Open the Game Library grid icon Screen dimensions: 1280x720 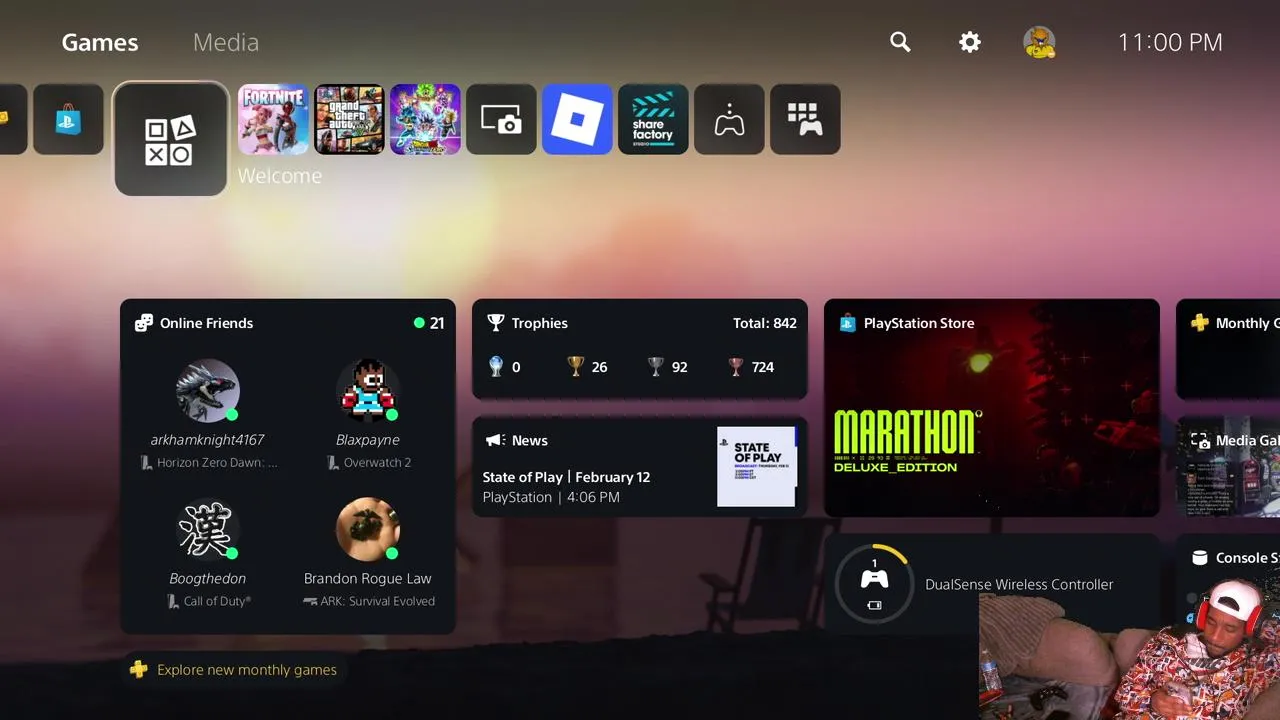pos(805,119)
